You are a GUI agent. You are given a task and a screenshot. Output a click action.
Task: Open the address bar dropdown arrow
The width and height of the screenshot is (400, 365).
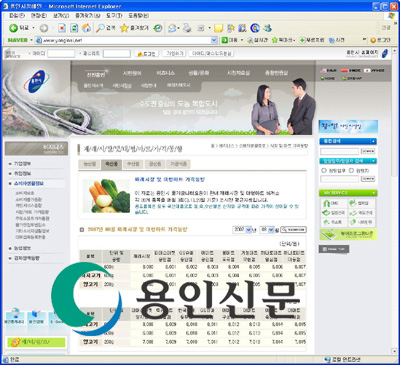pos(214,40)
